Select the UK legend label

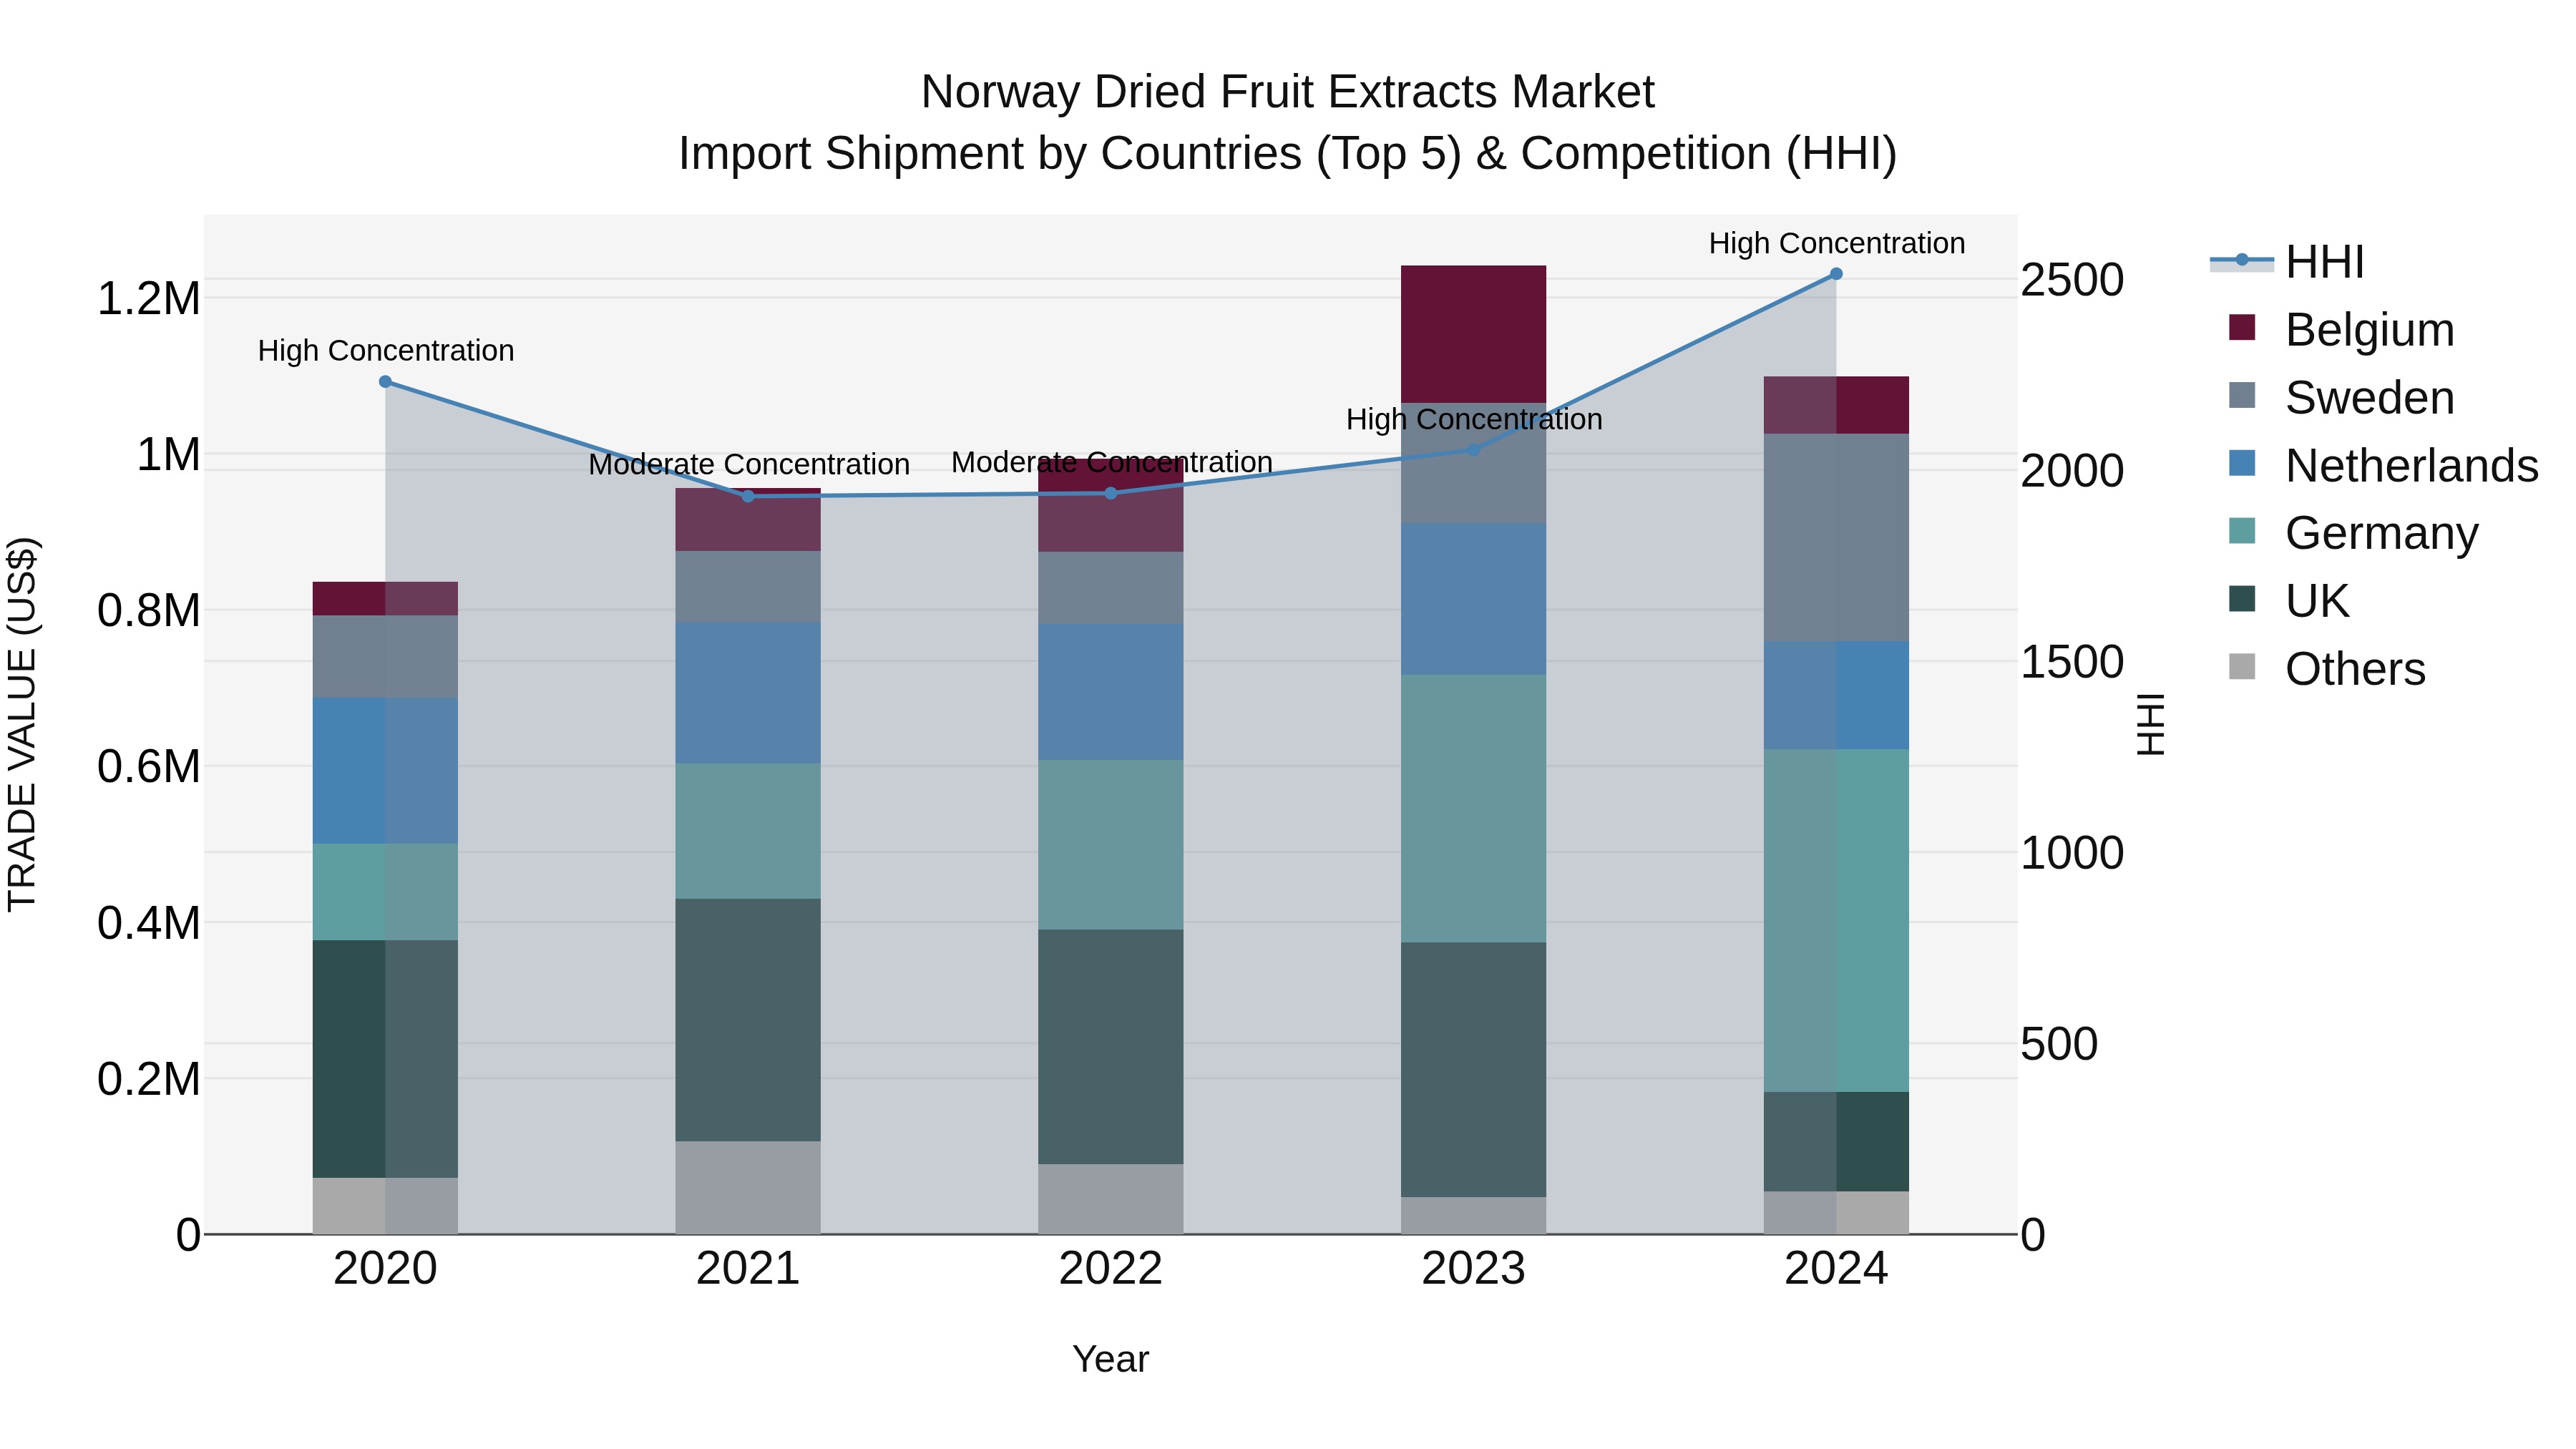click(2317, 601)
